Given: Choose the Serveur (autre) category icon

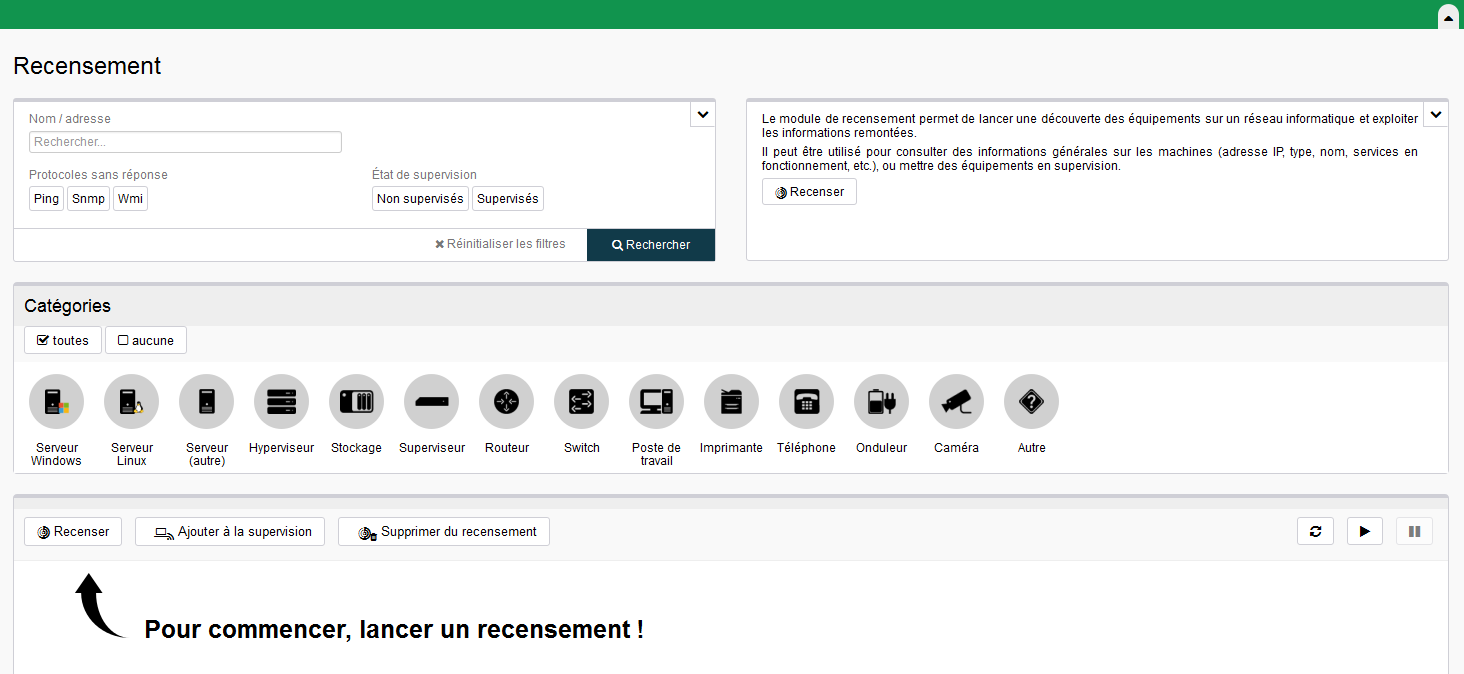Looking at the screenshot, I should tap(206, 402).
